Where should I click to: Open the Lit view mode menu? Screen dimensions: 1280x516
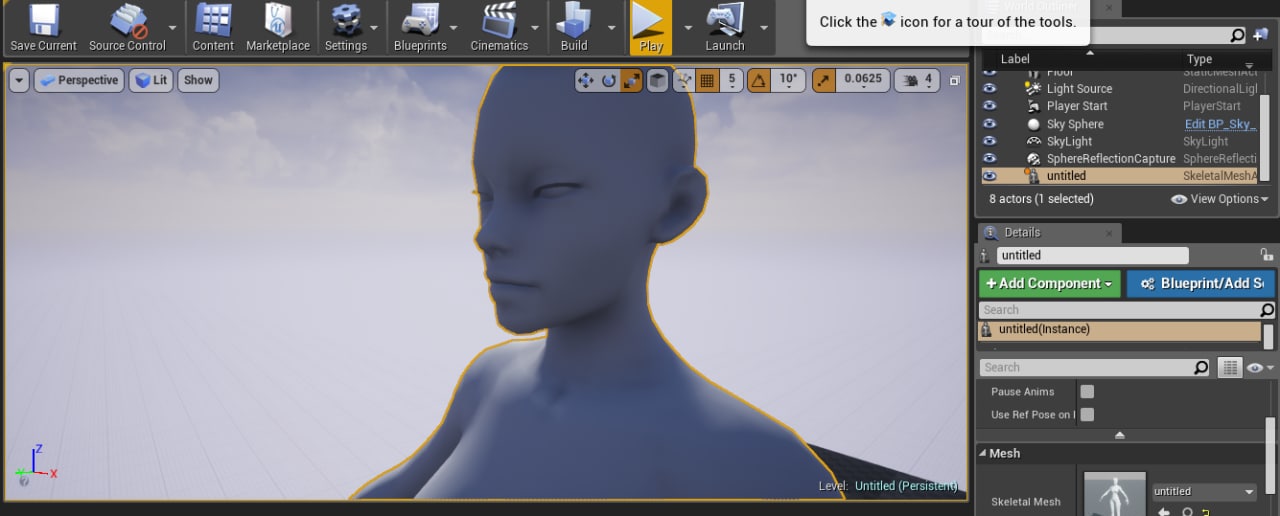(x=151, y=80)
